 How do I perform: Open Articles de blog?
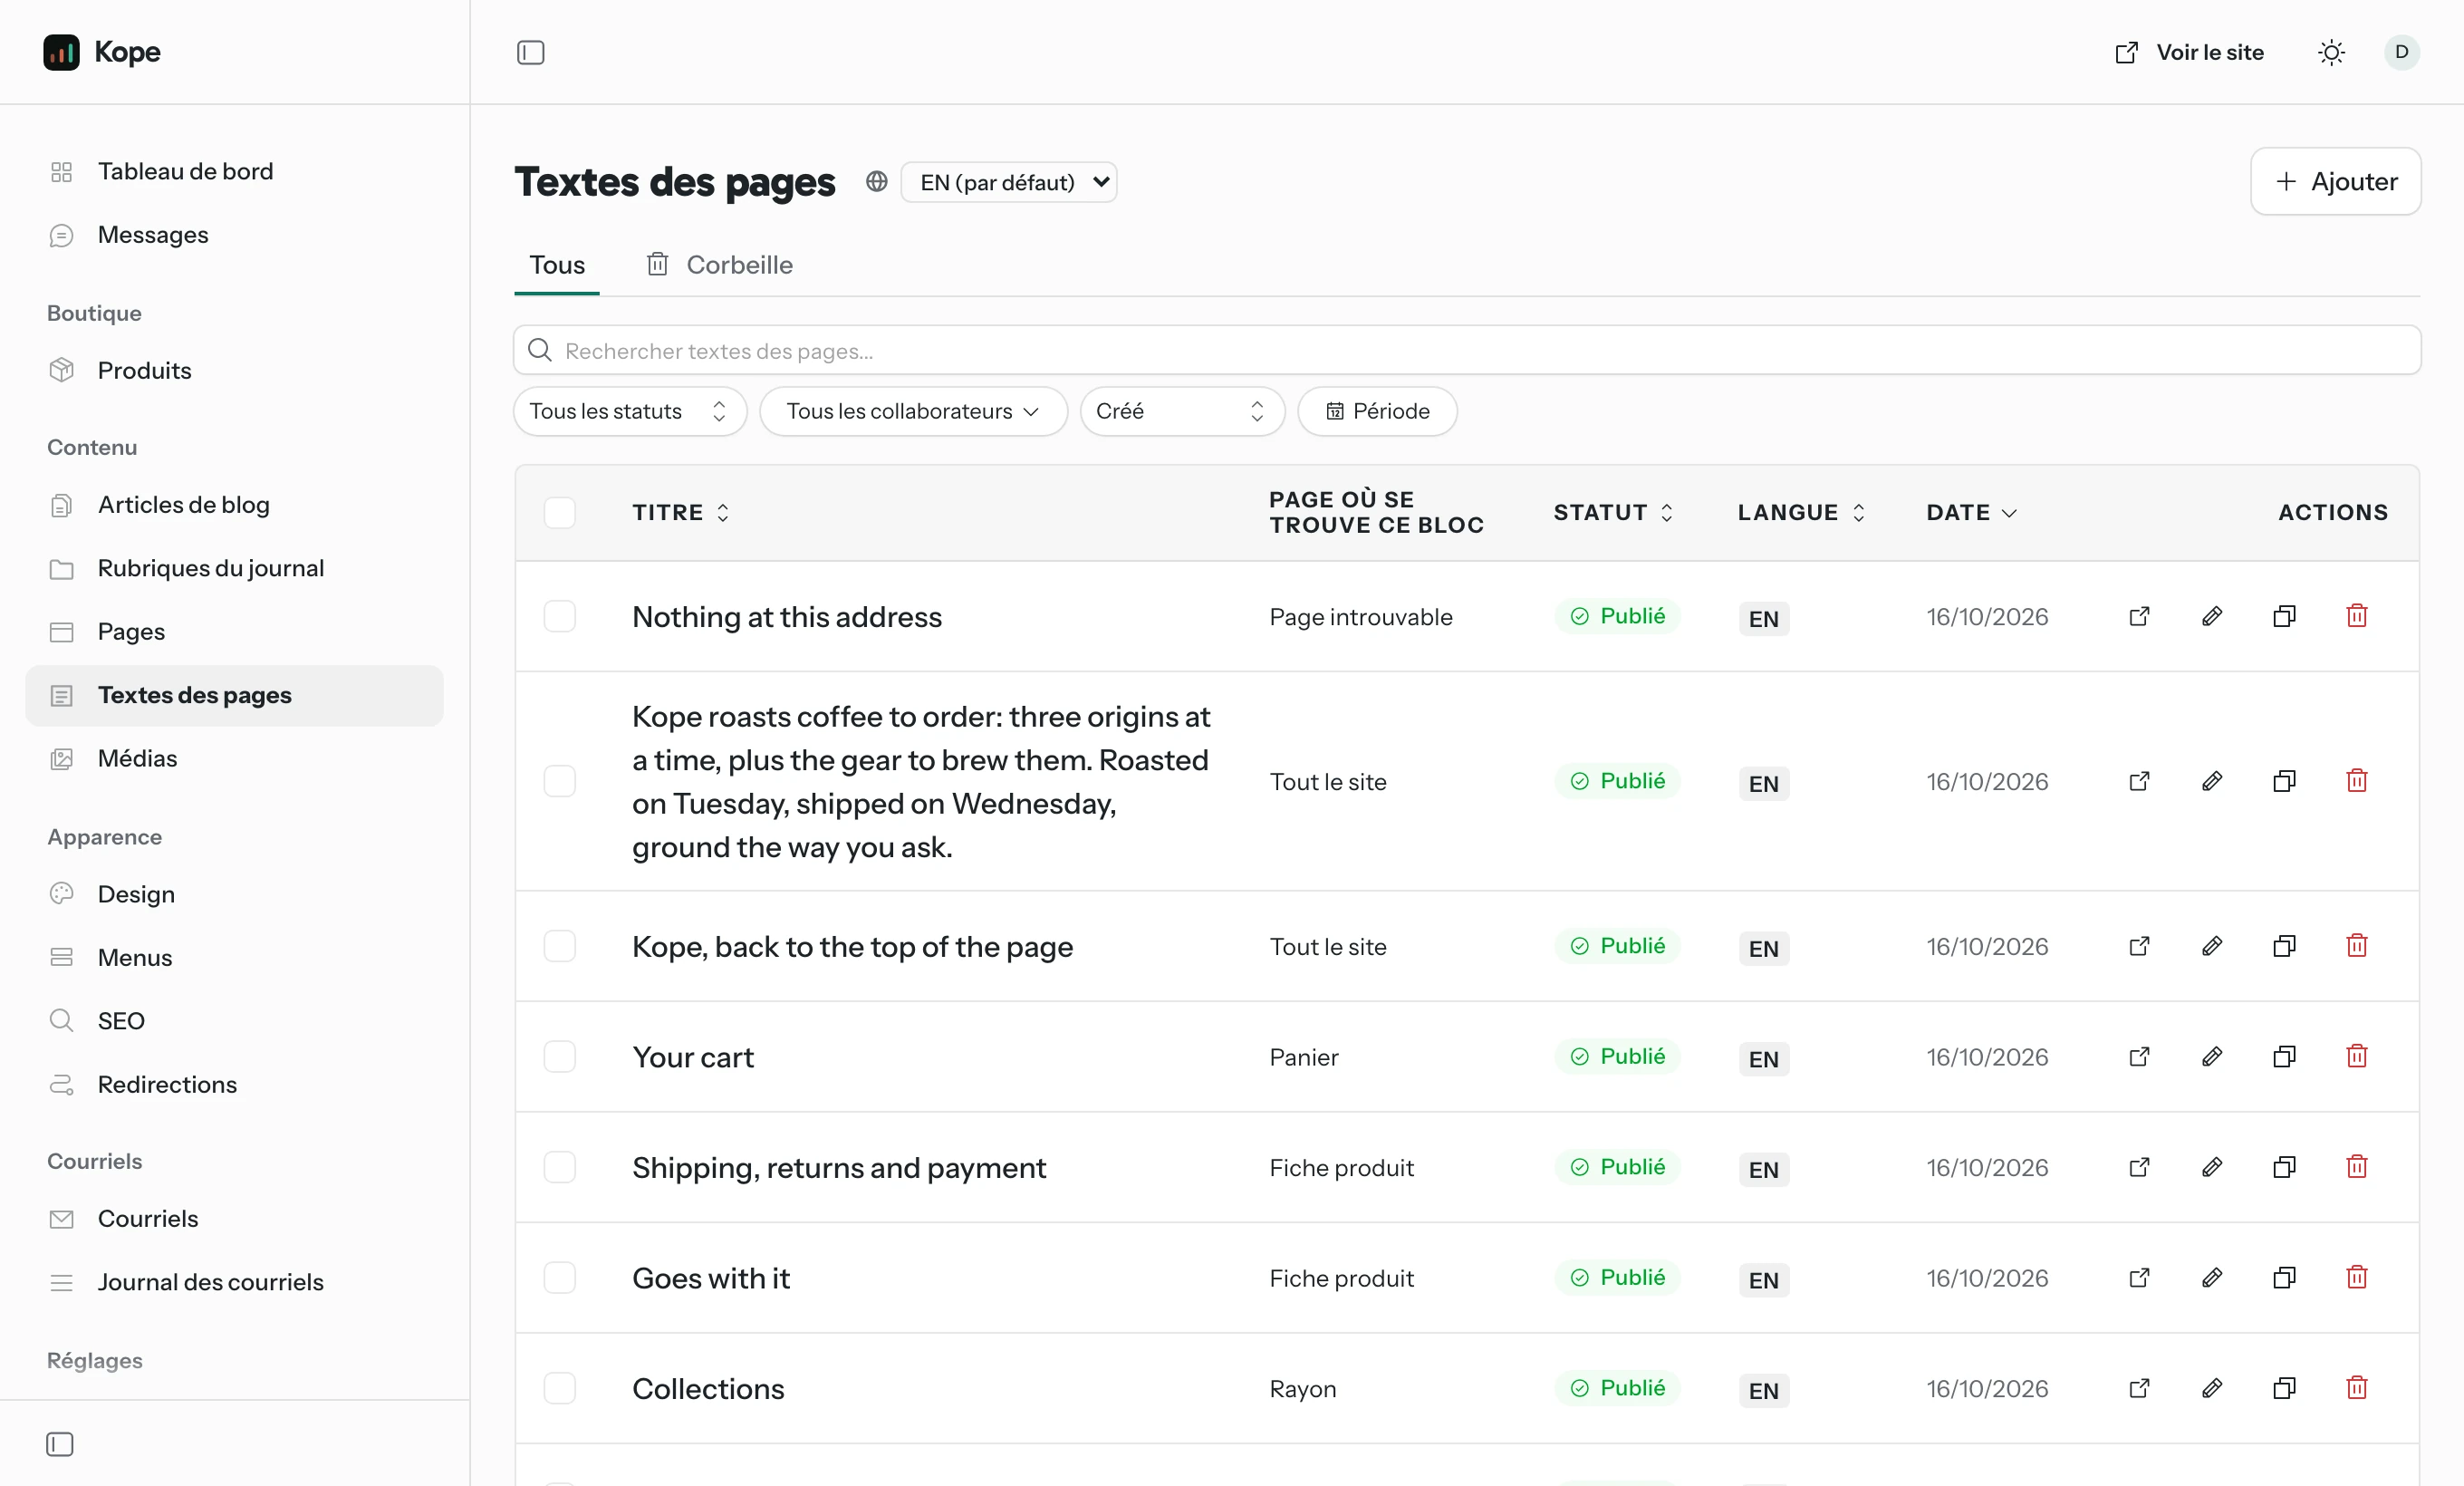[235, 505]
